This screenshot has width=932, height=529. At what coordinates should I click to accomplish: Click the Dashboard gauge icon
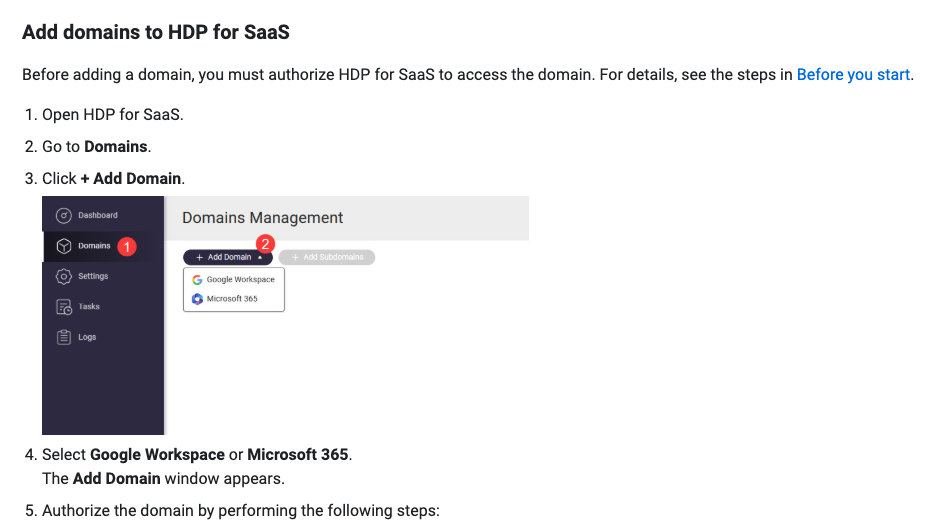click(64, 215)
